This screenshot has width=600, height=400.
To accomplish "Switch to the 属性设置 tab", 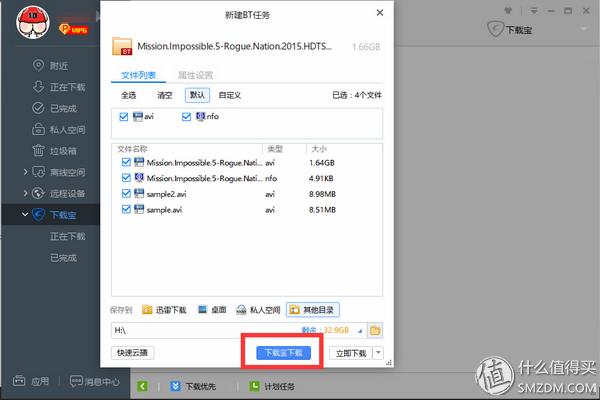I will tap(195, 75).
